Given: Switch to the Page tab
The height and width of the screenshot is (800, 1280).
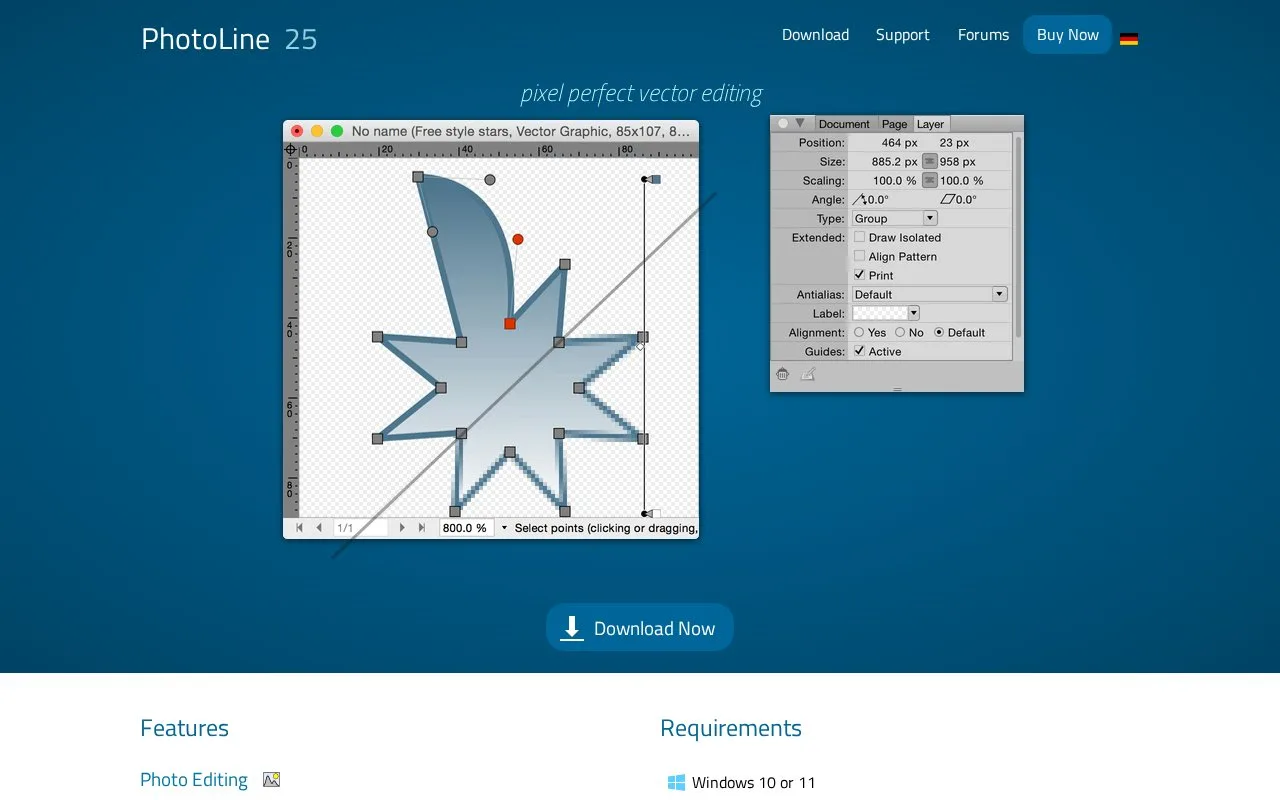Looking at the screenshot, I should click(895, 124).
